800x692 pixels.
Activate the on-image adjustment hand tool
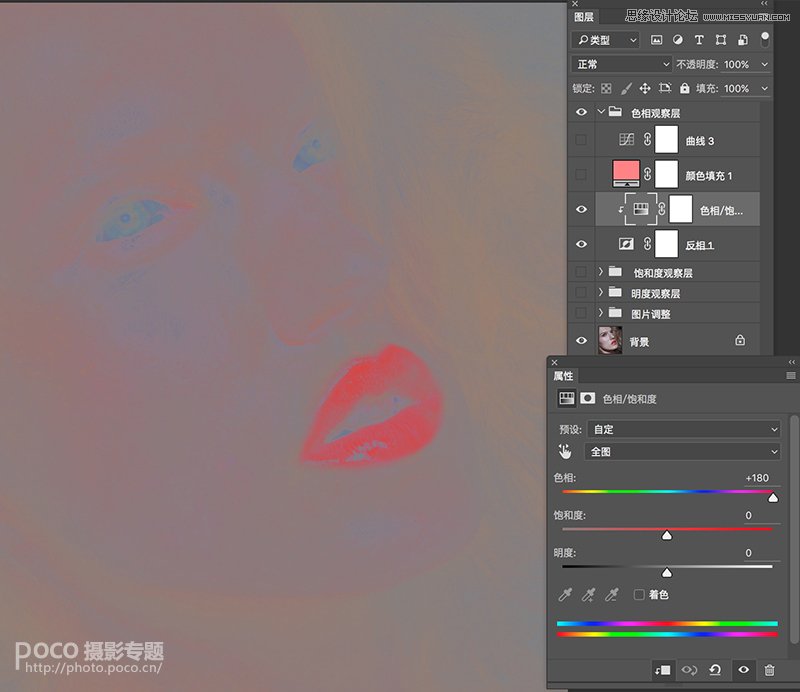point(565,452)
